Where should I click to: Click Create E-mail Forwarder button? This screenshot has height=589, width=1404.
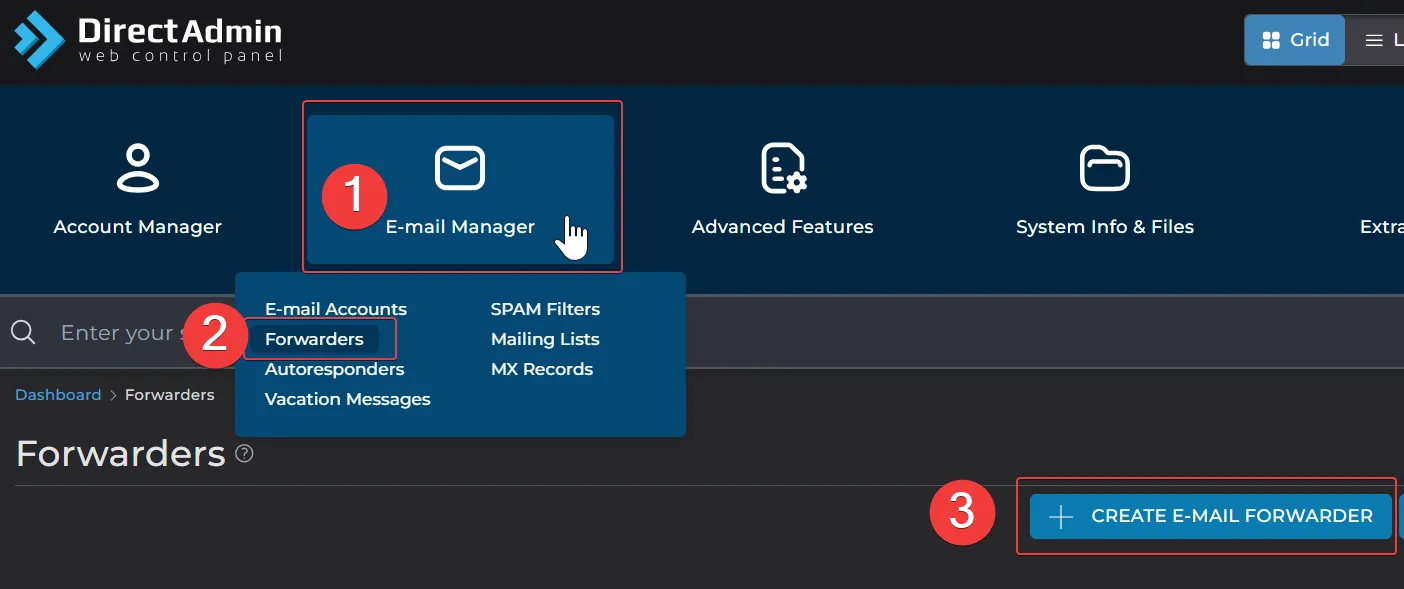click(1211, 516)
